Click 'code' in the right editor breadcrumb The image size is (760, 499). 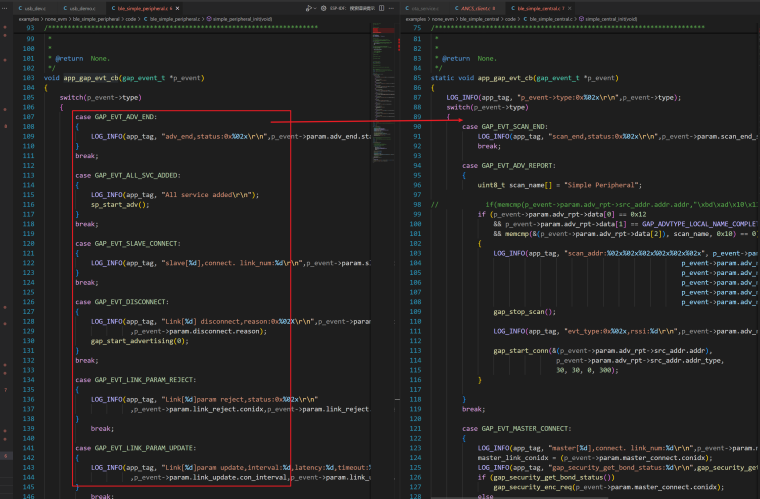click(x=511, y=19)
